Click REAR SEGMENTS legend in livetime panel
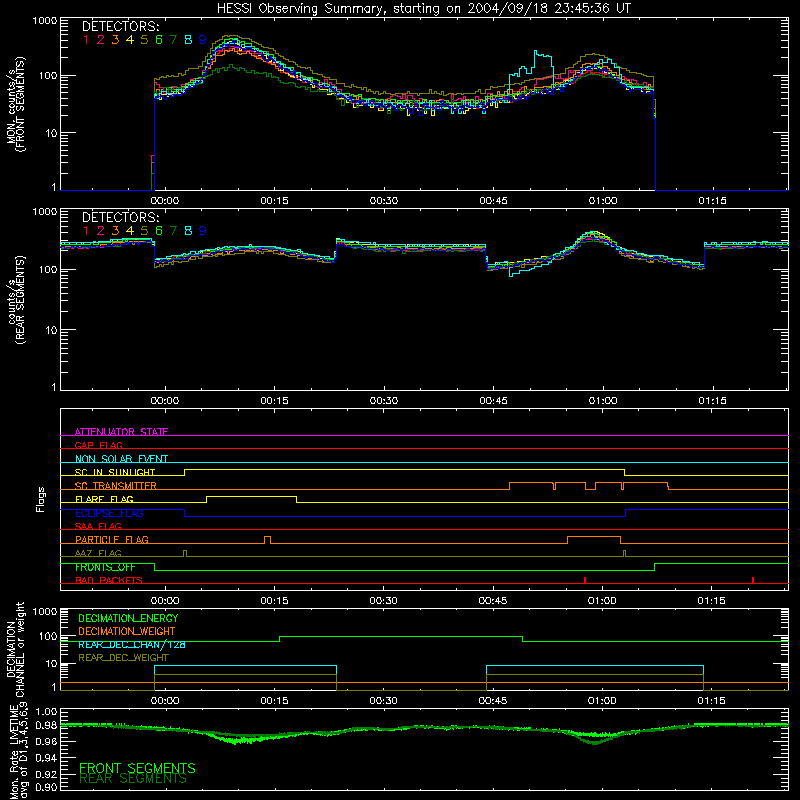Viewport: 800px width, 800px height. pyautogui.click(x=133, y=779)
